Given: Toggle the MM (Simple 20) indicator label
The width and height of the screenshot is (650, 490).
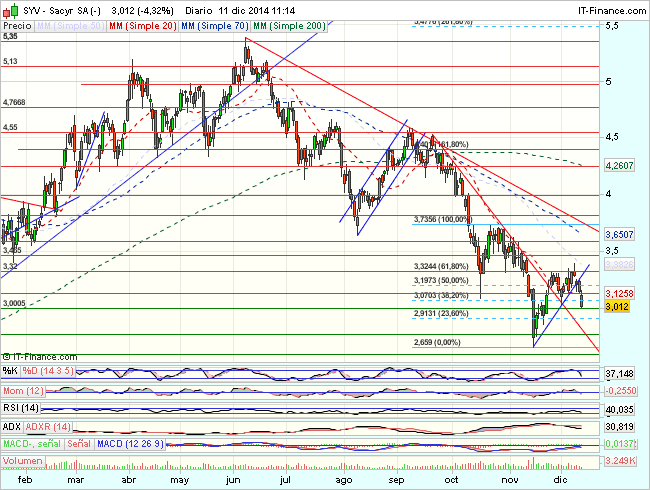Looking at the screenshot, I should (143, 26).
